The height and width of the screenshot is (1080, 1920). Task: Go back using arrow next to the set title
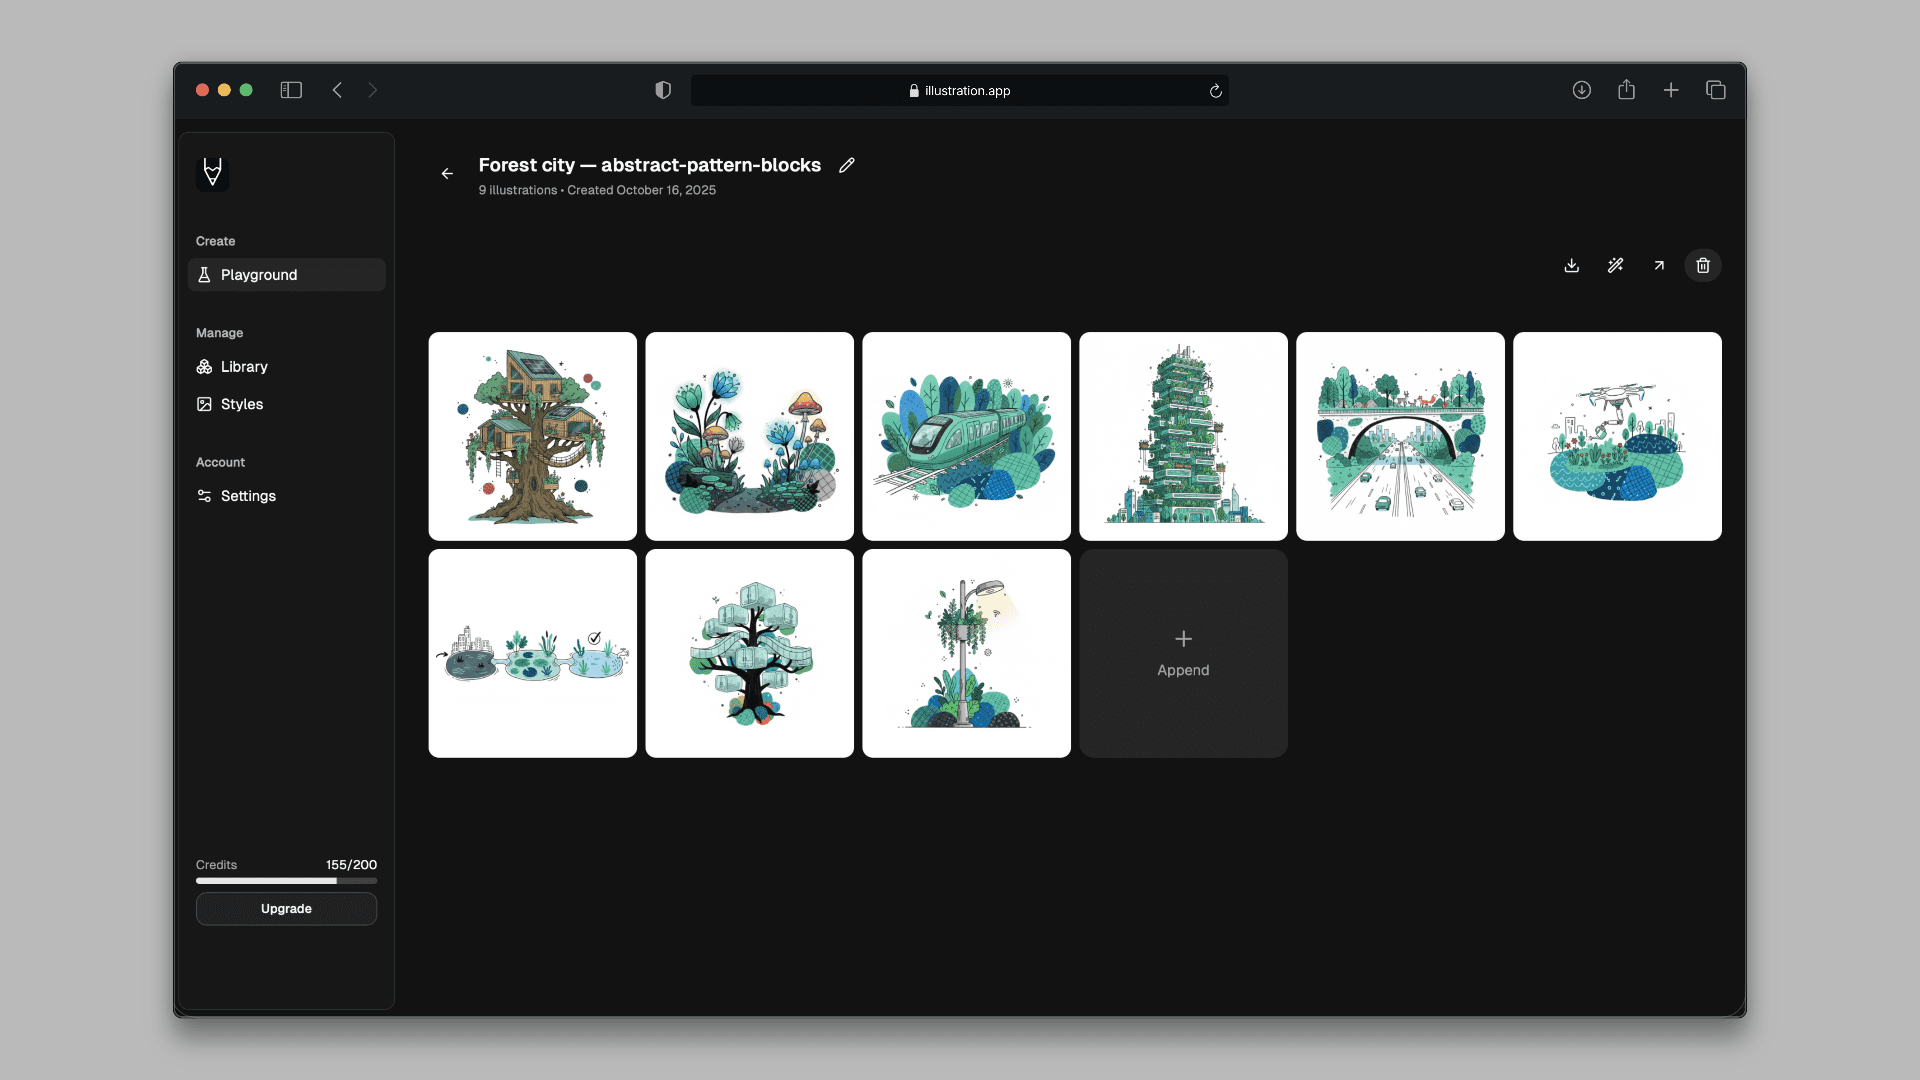446,173
